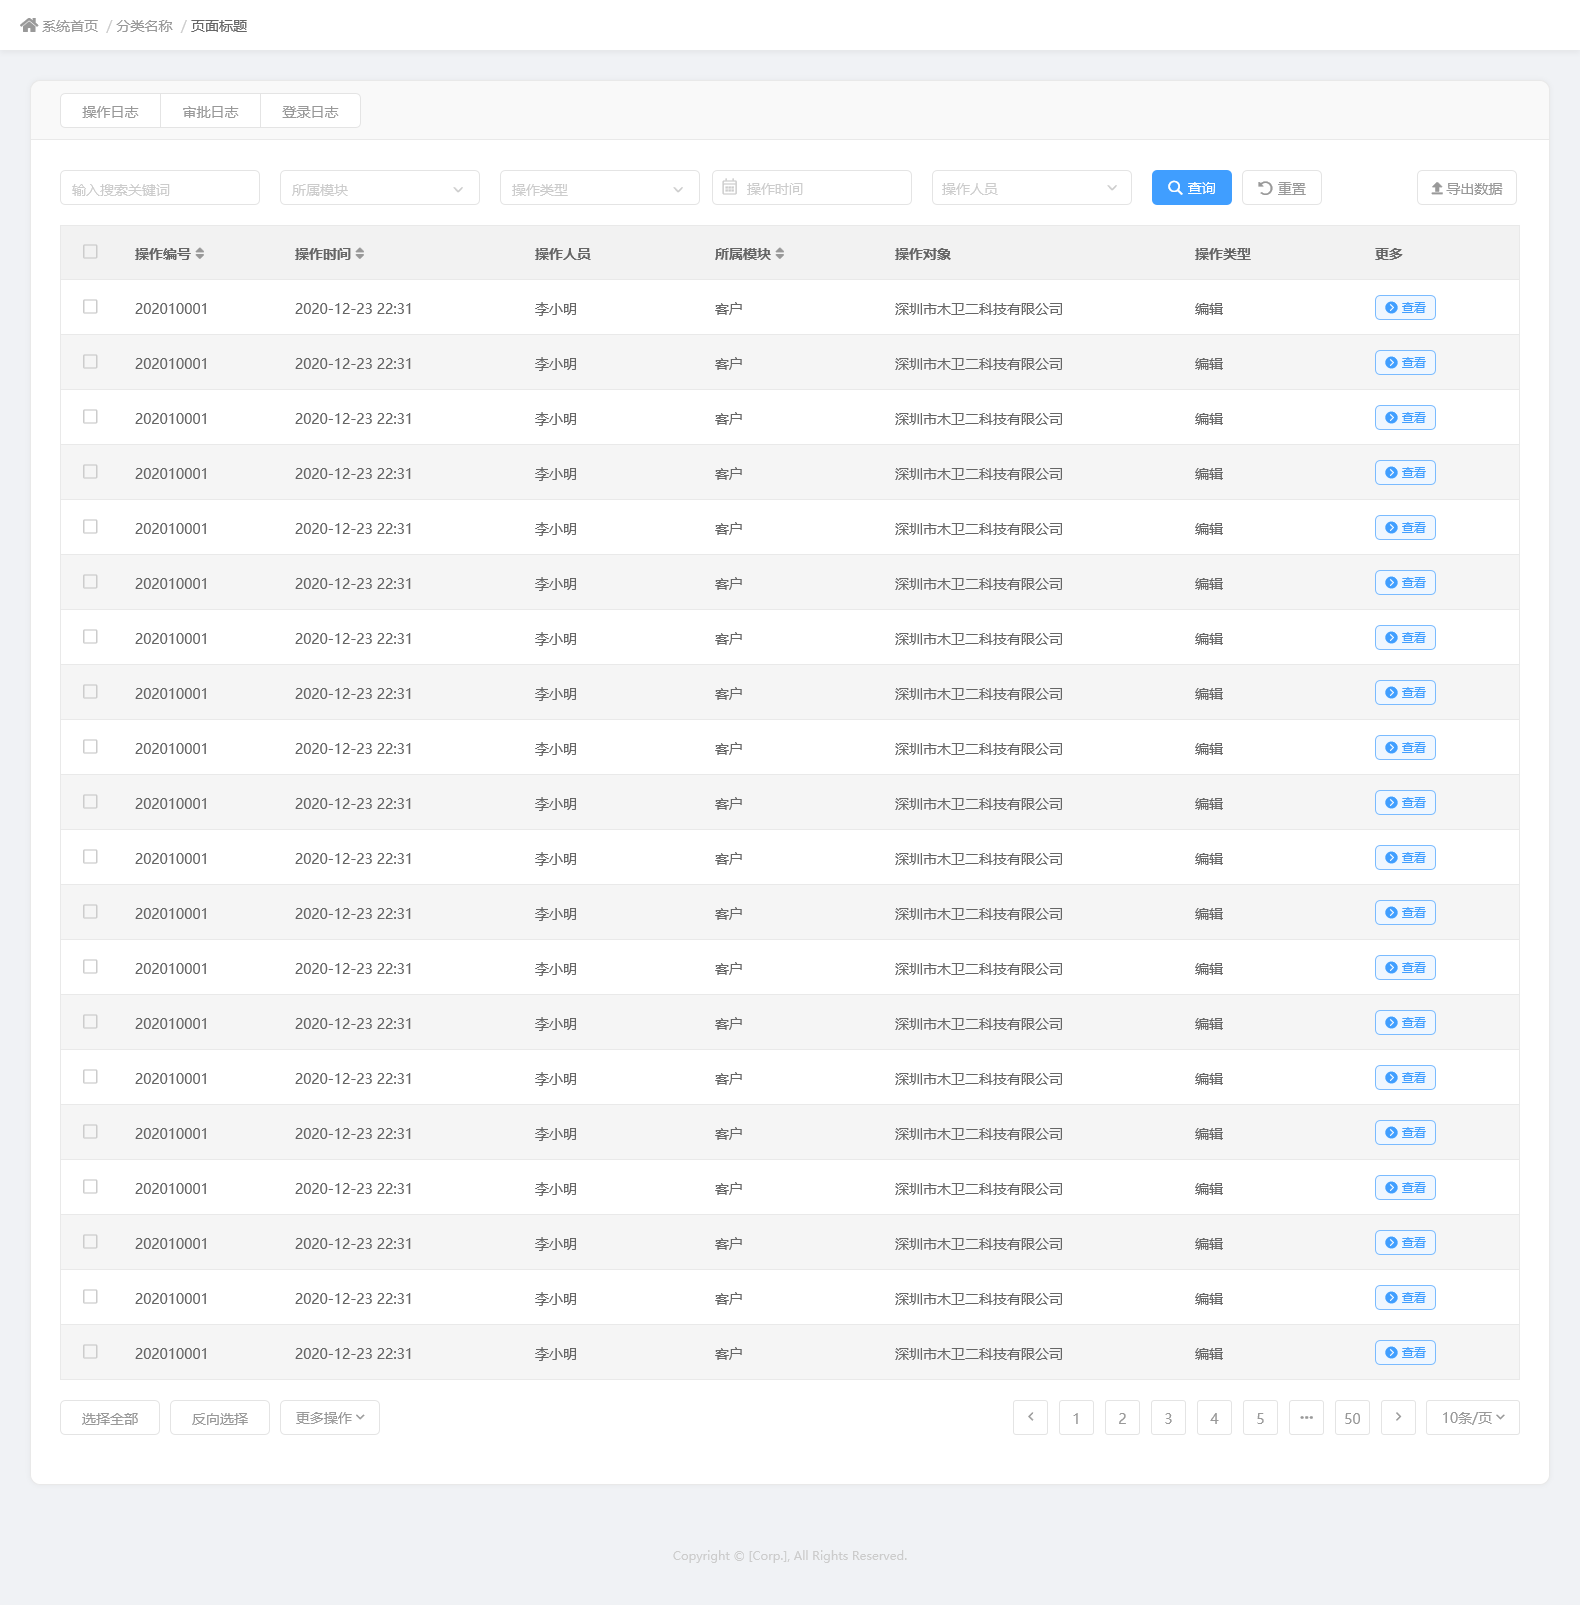Click the 选择全部 button
This screenshot has height=1605, width=1580.
[110, 1417]
